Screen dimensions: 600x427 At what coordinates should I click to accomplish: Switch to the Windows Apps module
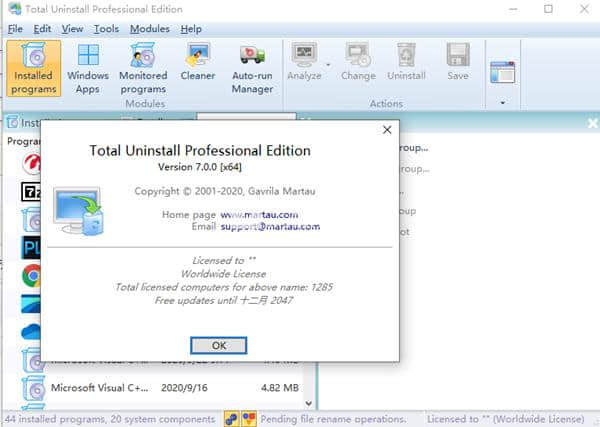pos(88,68)
